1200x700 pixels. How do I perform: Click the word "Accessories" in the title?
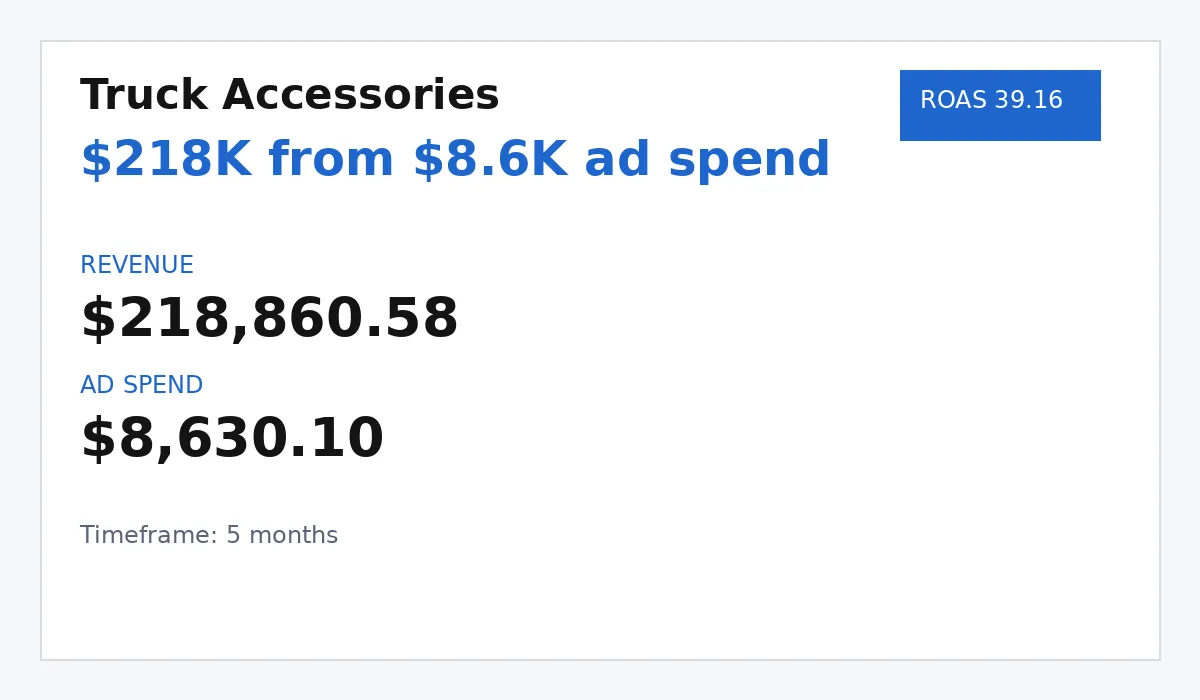(x=361, y=96)
